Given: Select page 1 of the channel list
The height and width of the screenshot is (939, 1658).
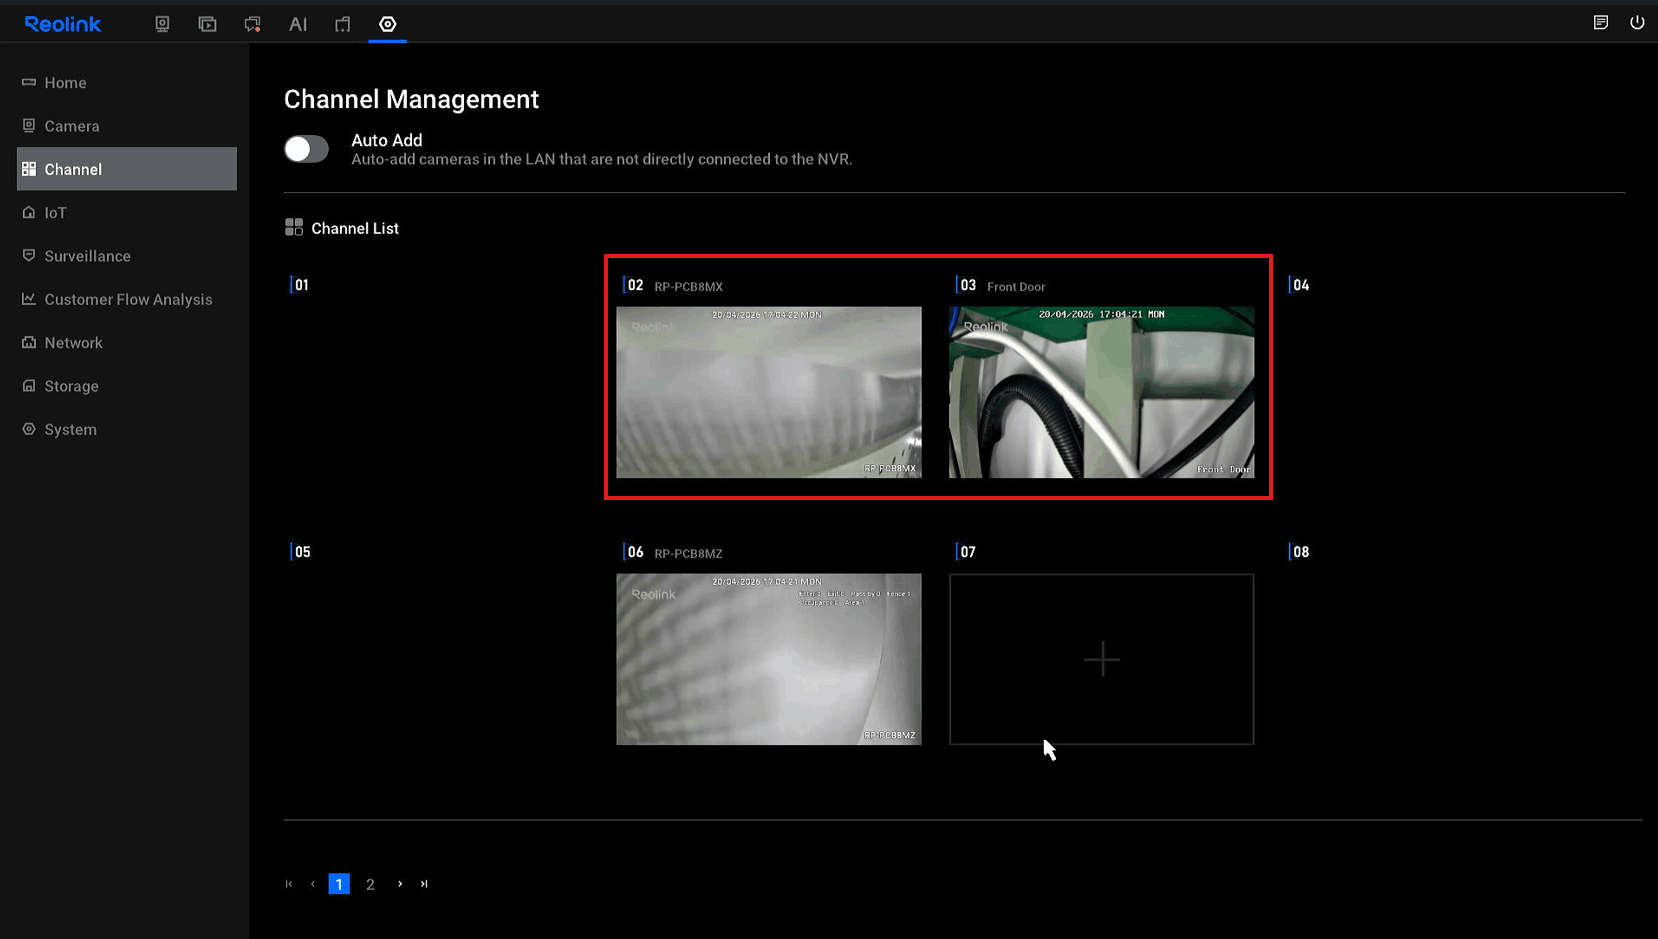Looking at the screenshot, I should pos(339,884).
